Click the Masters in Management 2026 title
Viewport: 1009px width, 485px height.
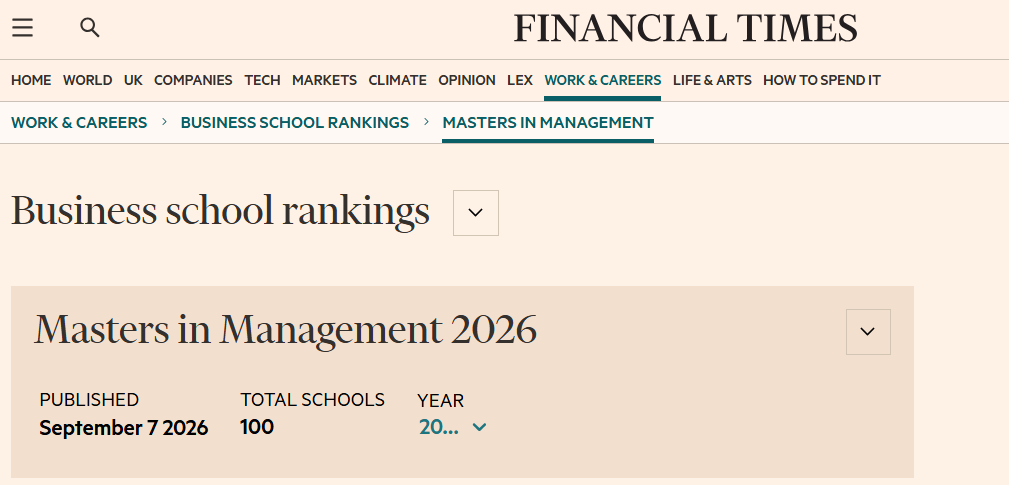(x=285, y=329)
